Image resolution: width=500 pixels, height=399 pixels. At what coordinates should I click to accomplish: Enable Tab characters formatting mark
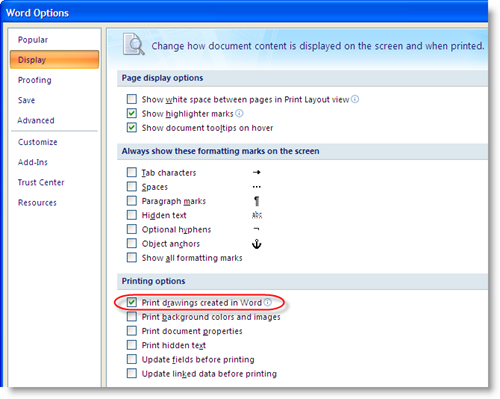tap(132, 172)
